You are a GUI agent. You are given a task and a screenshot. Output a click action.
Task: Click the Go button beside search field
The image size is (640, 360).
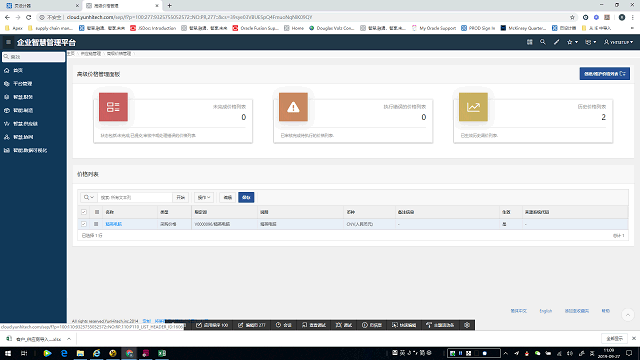pyautogui.click(x=180, y=198)
